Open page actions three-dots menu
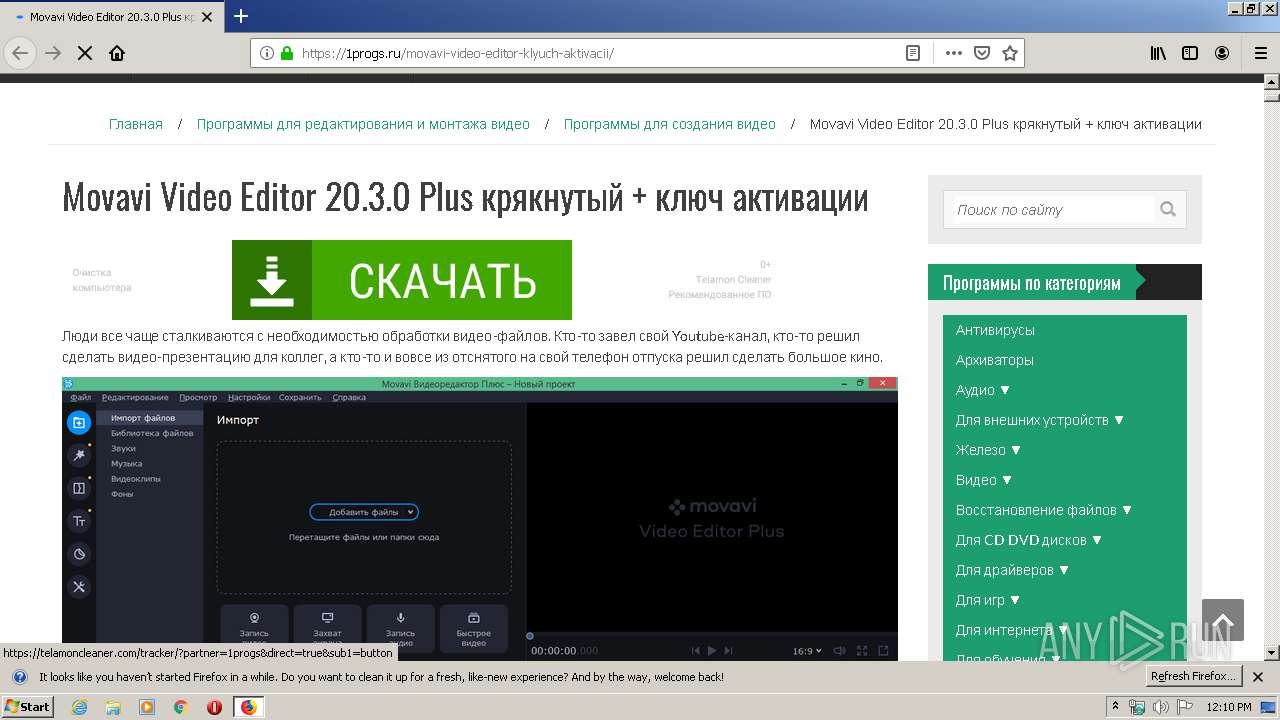The width and height of the screenshot is (1280, 720). tap(954, 53)
